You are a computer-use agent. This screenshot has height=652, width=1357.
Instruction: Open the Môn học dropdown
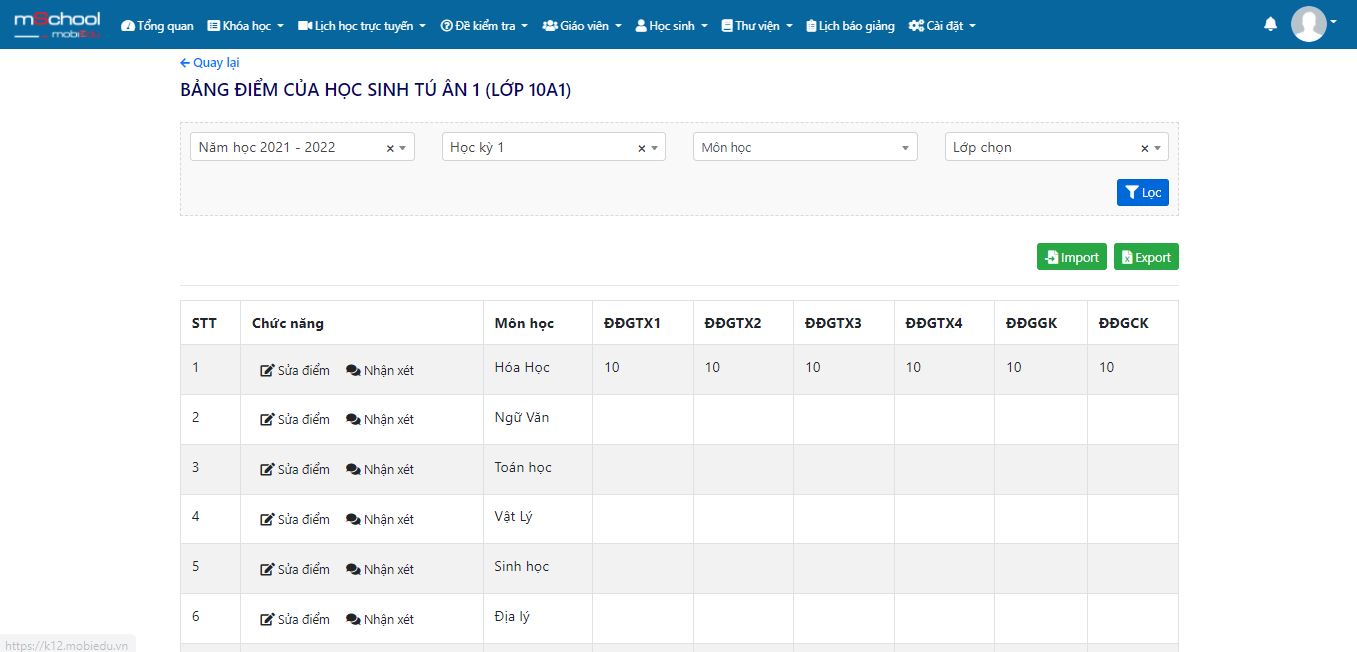(x=805, y=147)
